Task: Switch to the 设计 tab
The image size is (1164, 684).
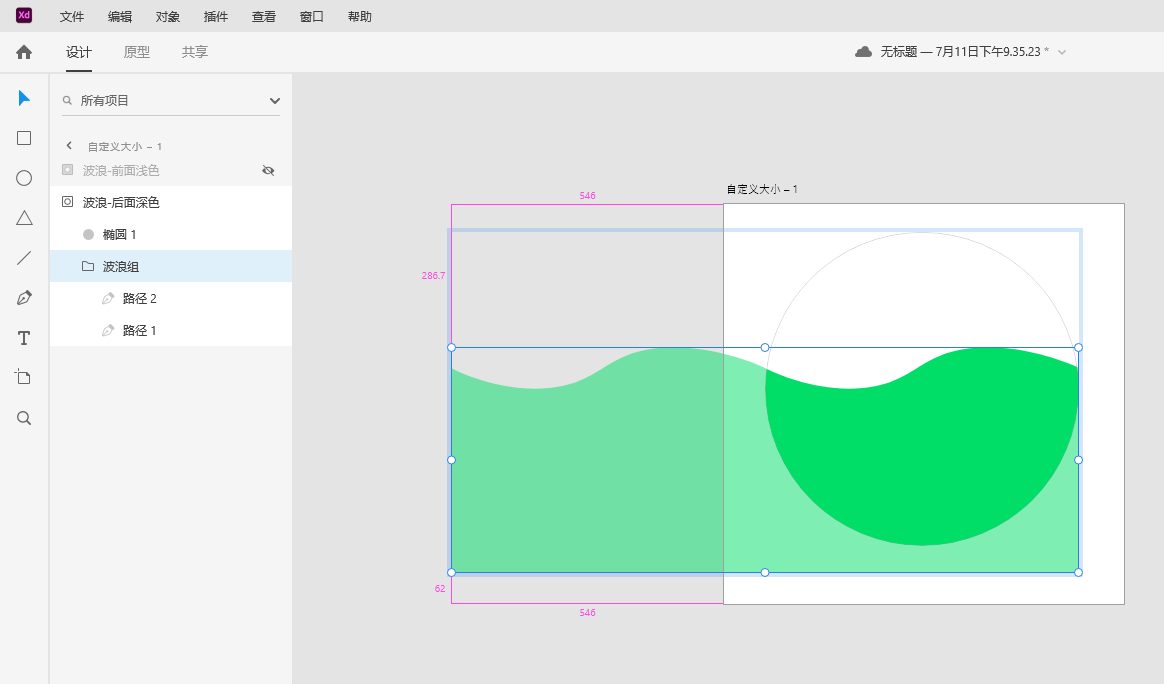Action: pyautogui.click(x=79, y=52)
